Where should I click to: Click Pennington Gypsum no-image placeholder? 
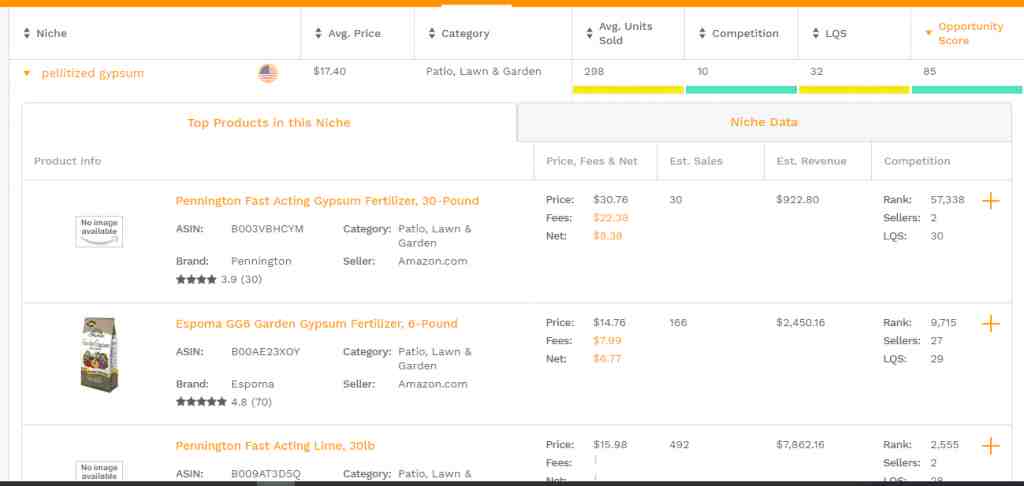pos(99,231)
